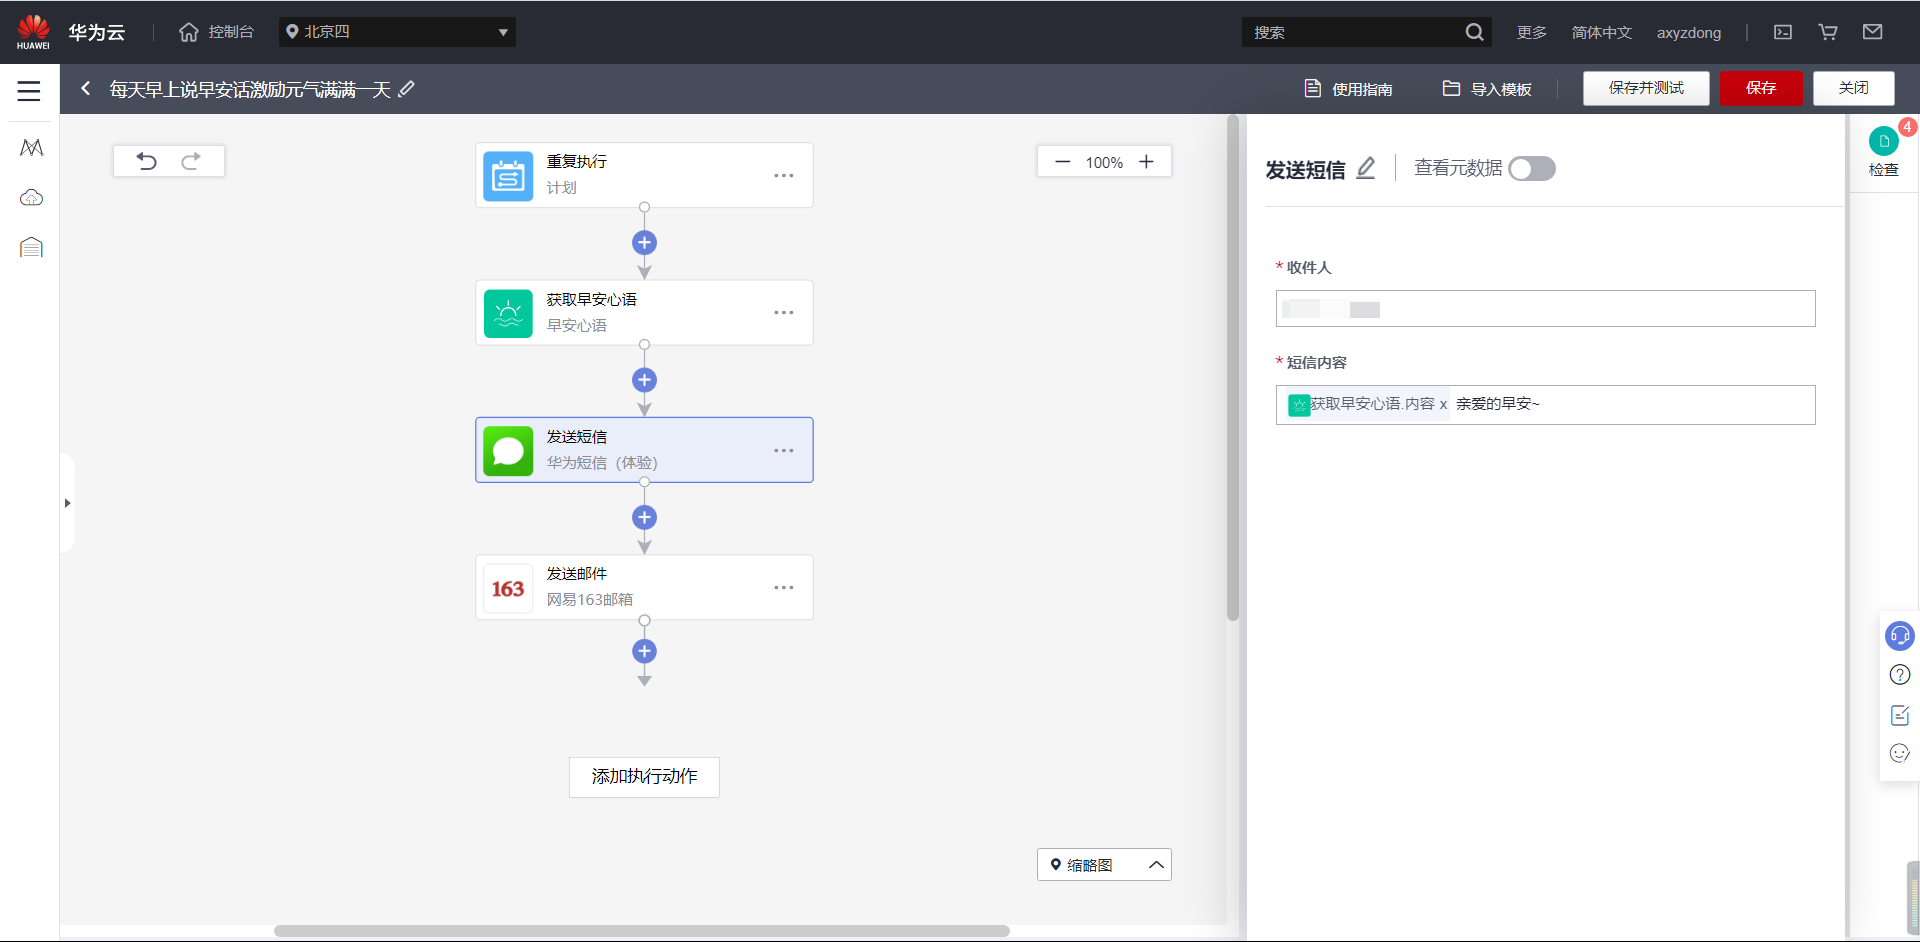This screenshot has width=1920, height=942.
Task: Add step after 发送短信 node
Action: 644,517
